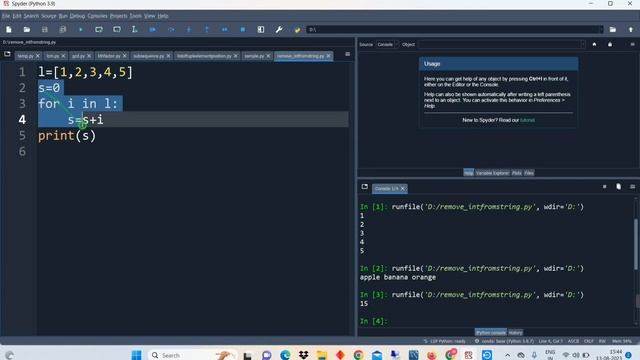The image size is (640, 360).
Task: Open the Projects menu
Action: coord(118,16)
